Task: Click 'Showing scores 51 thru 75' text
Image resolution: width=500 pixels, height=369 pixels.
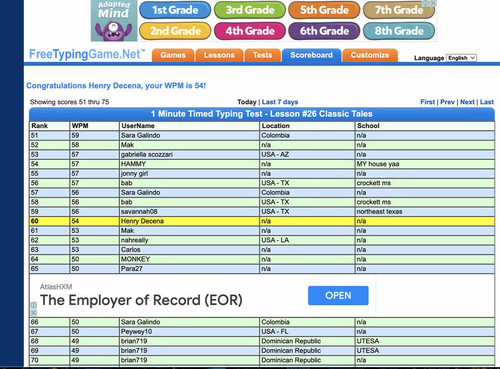Action: tap(69, 102)
